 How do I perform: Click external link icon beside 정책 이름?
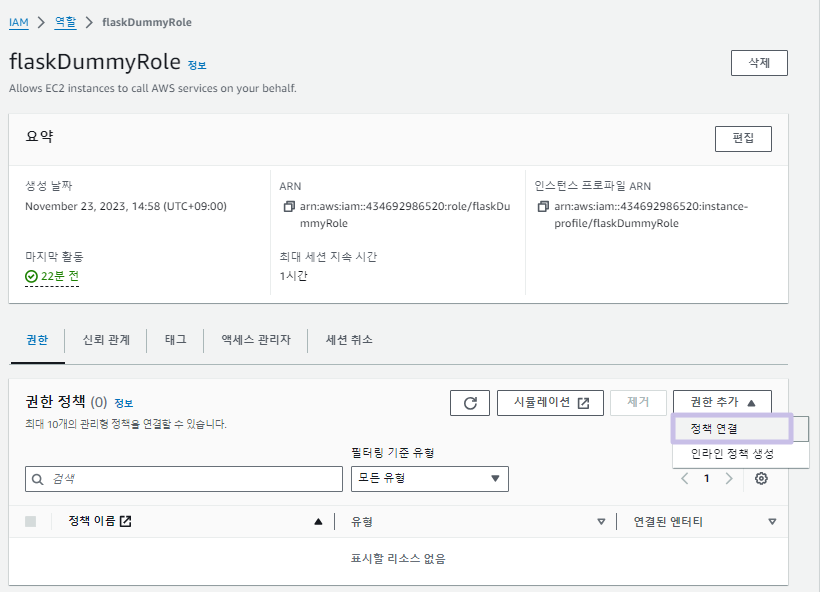pos(126,521)
